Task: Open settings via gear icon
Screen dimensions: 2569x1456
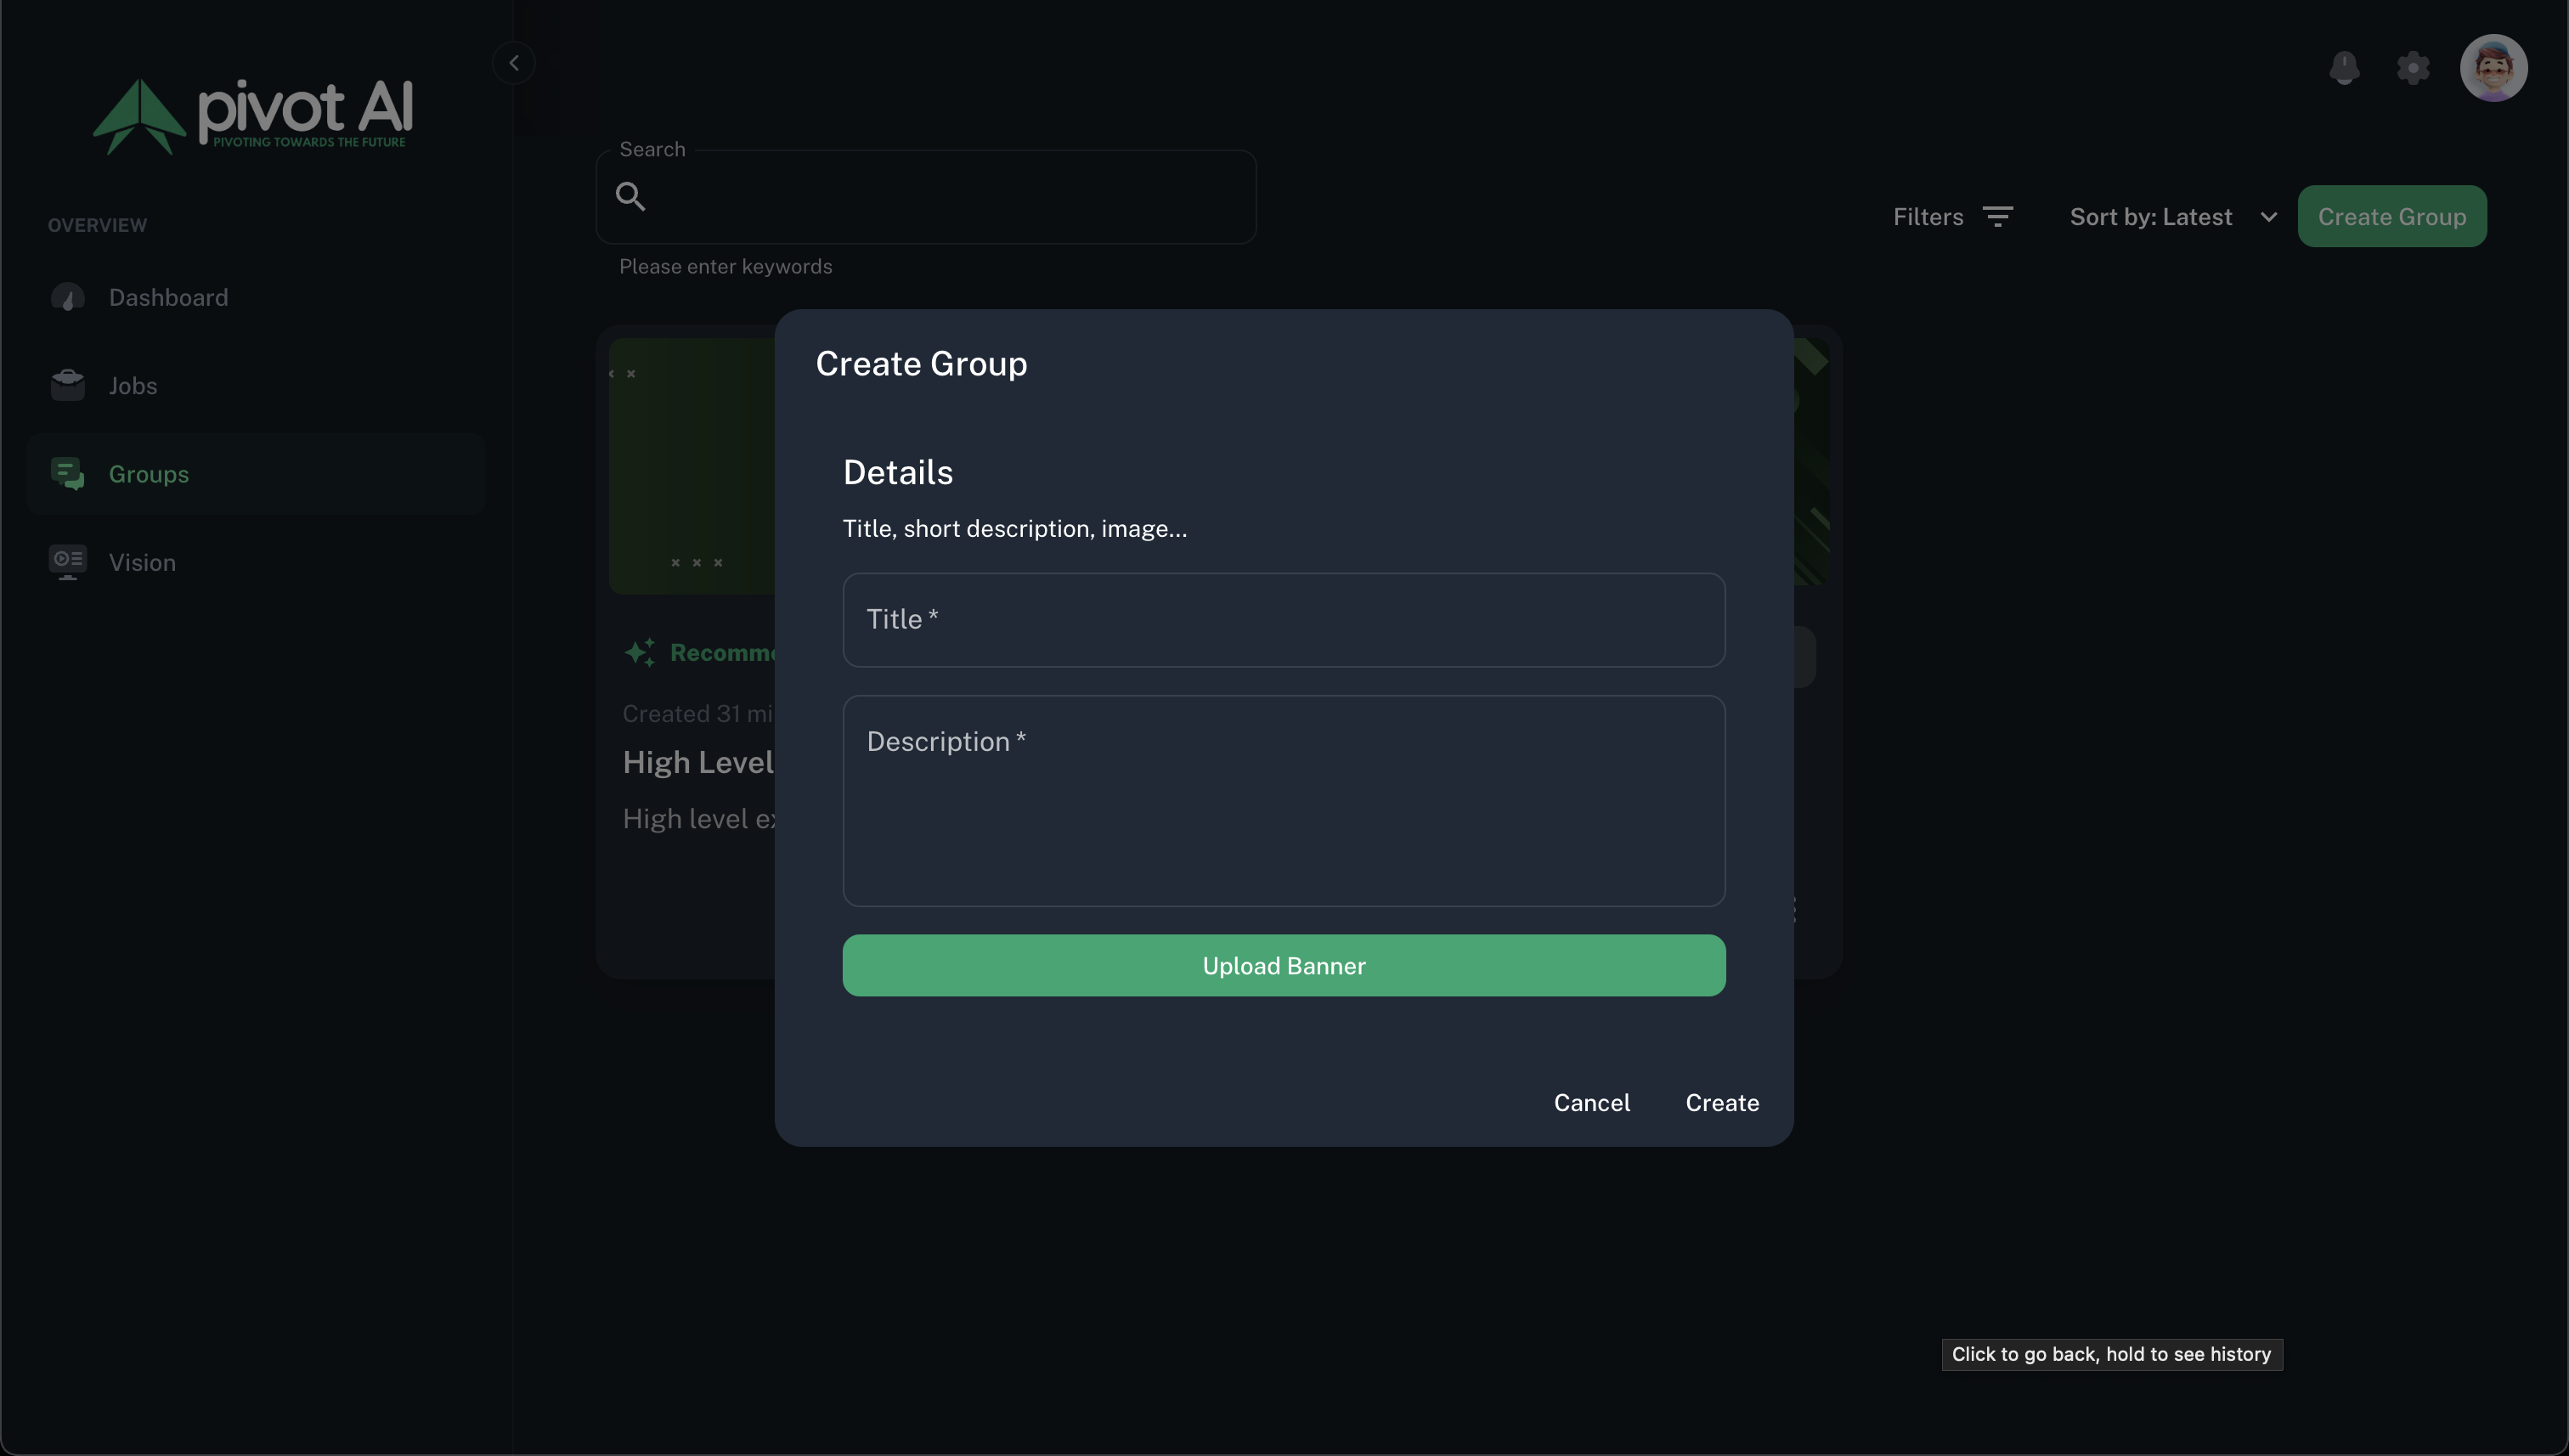Action: tap(2412, 68)
